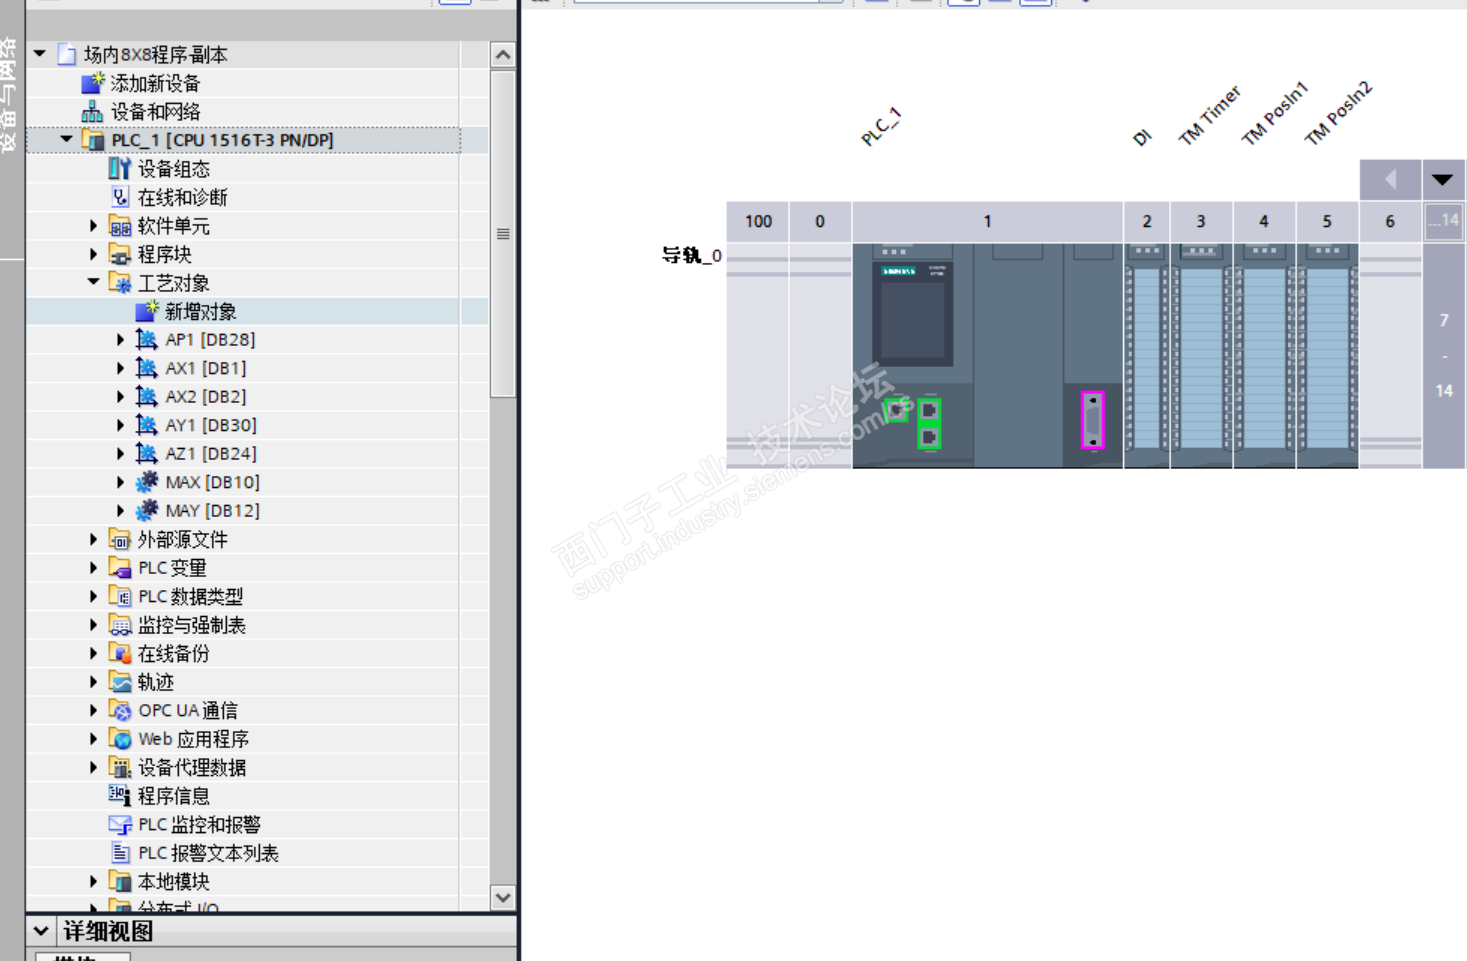Image resolution: width=1467 pixels, height=961 pixels.
Task: Expand the 软件单元 tree node
Action: click(94, 226)
